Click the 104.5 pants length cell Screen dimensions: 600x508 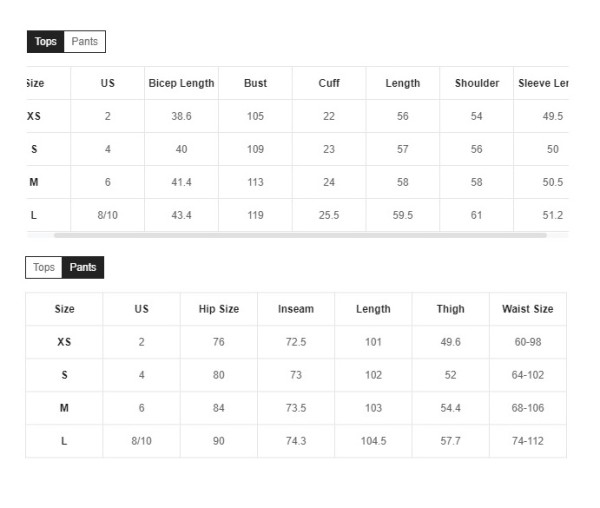pos(373,441)
